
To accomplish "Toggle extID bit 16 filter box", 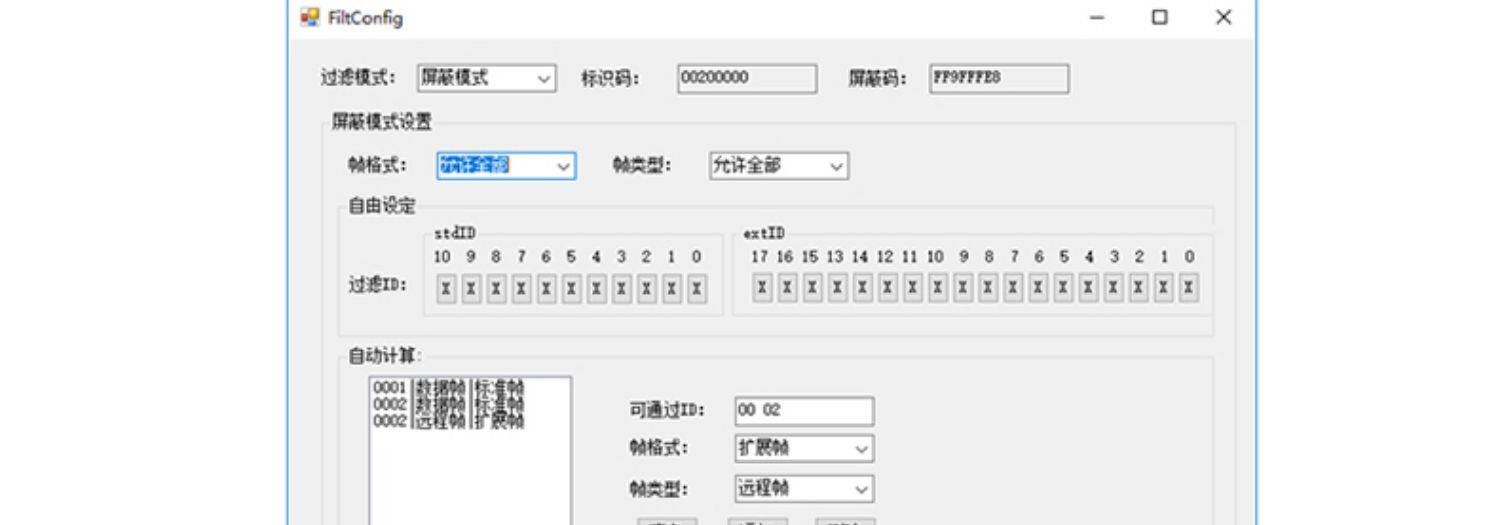I will (787, 289).
